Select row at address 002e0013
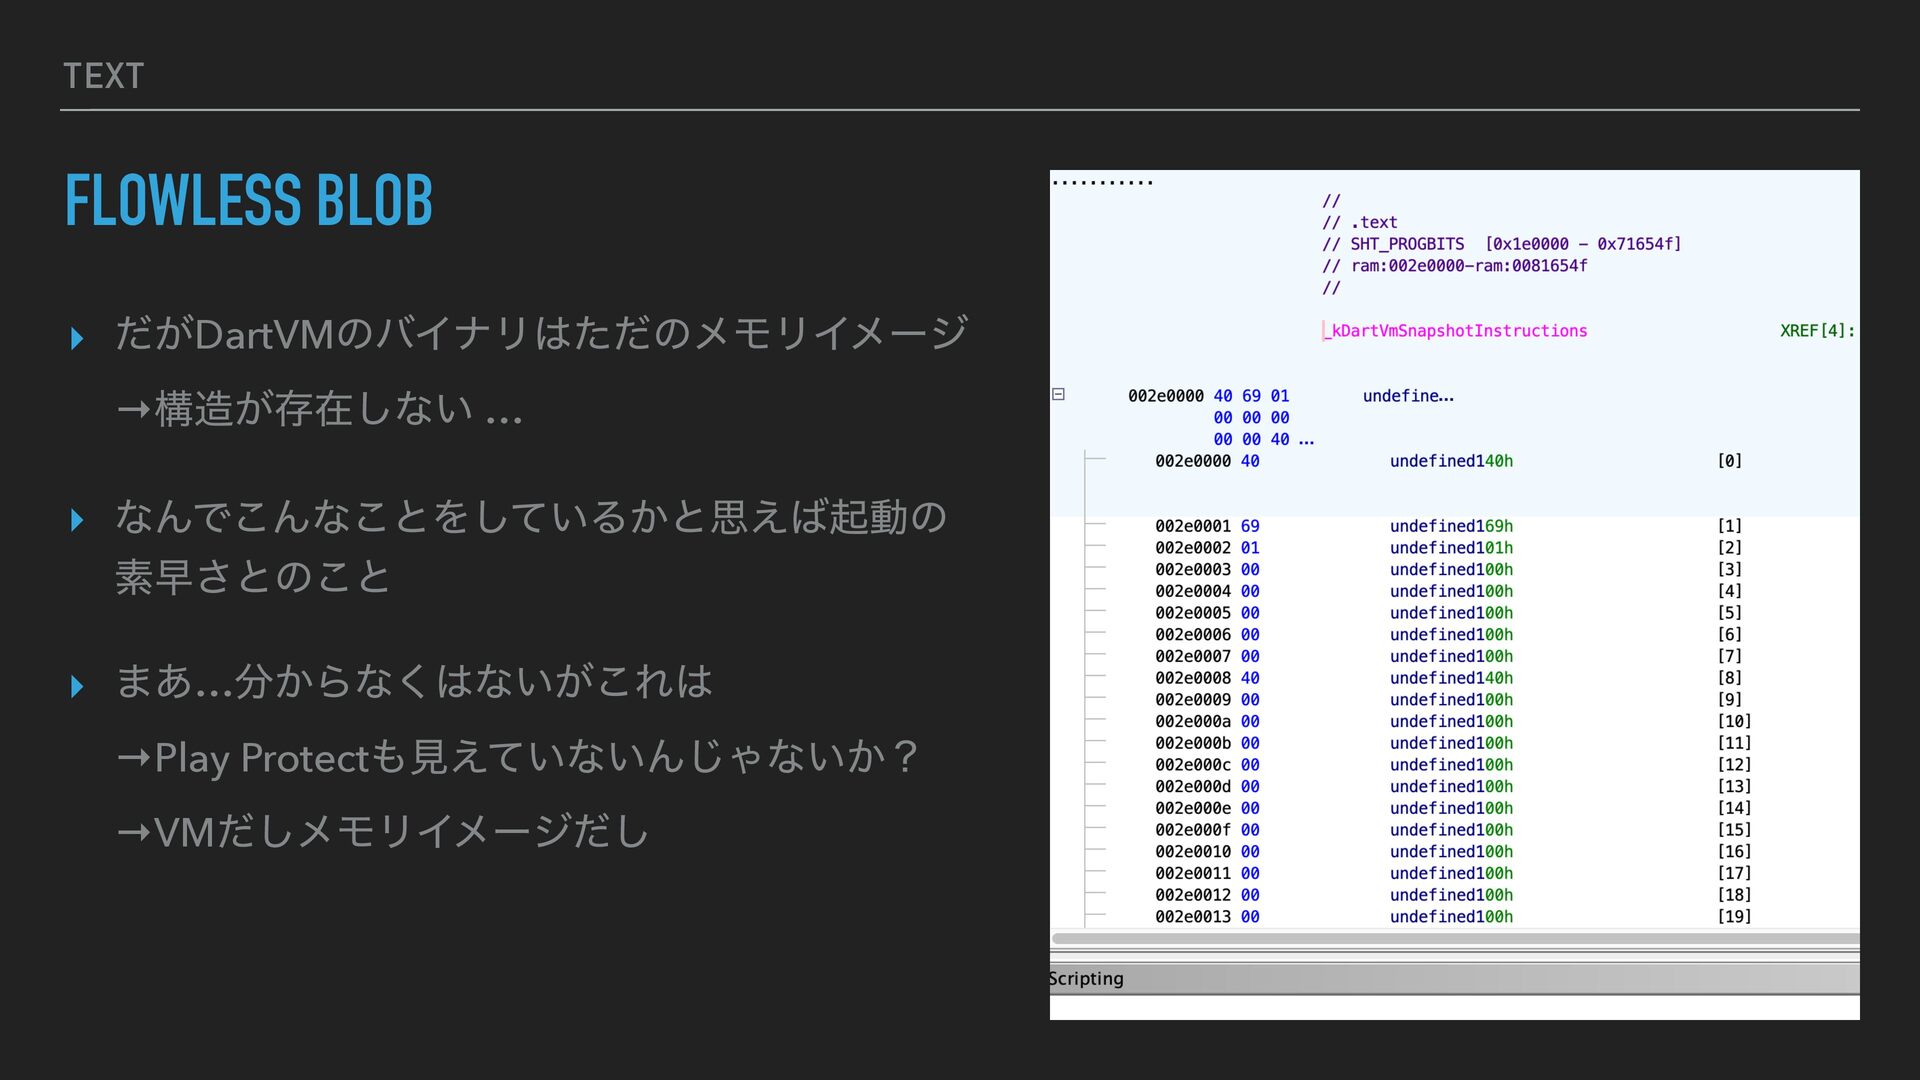This screenshot has height=1080, width=1920. tap(1192, 917)
